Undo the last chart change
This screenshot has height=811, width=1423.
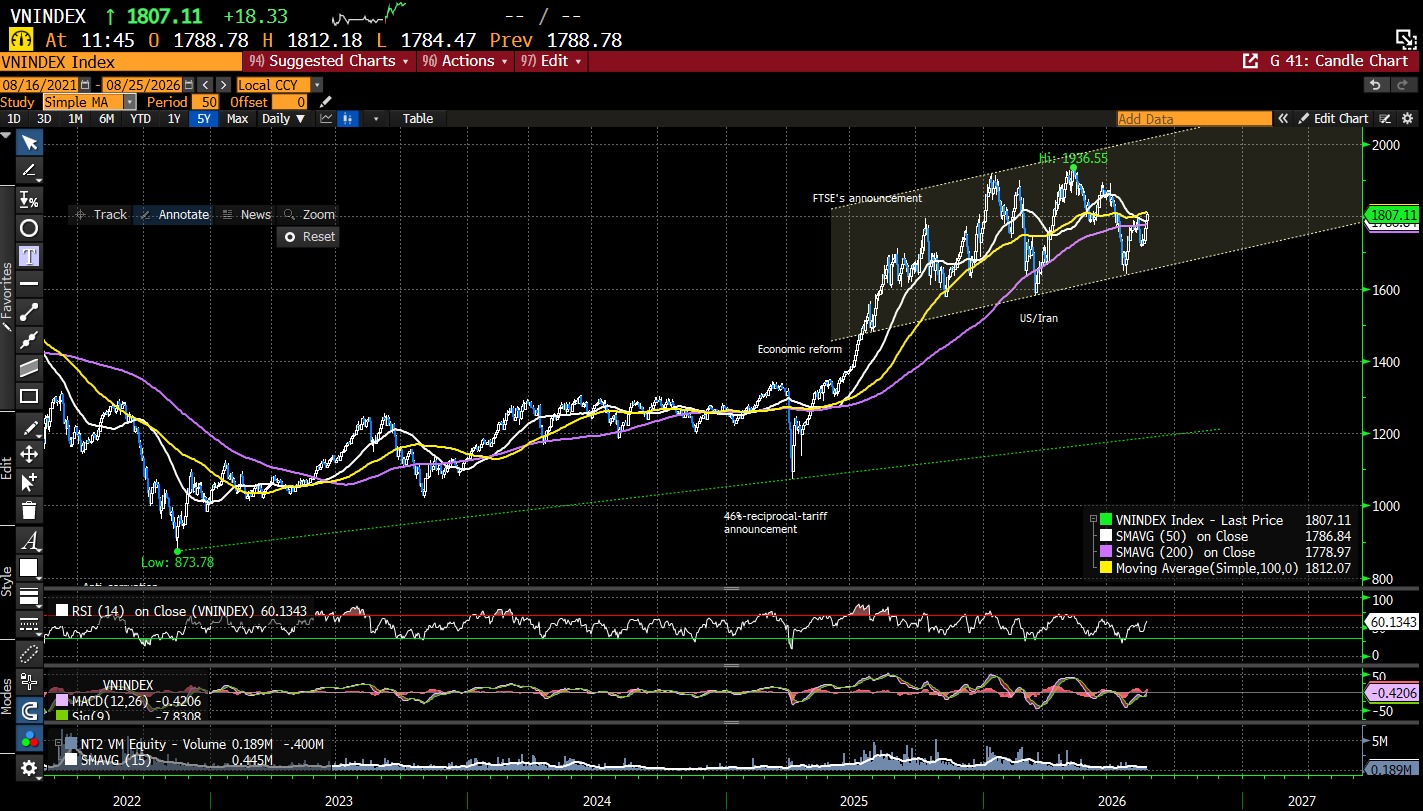1376,85
